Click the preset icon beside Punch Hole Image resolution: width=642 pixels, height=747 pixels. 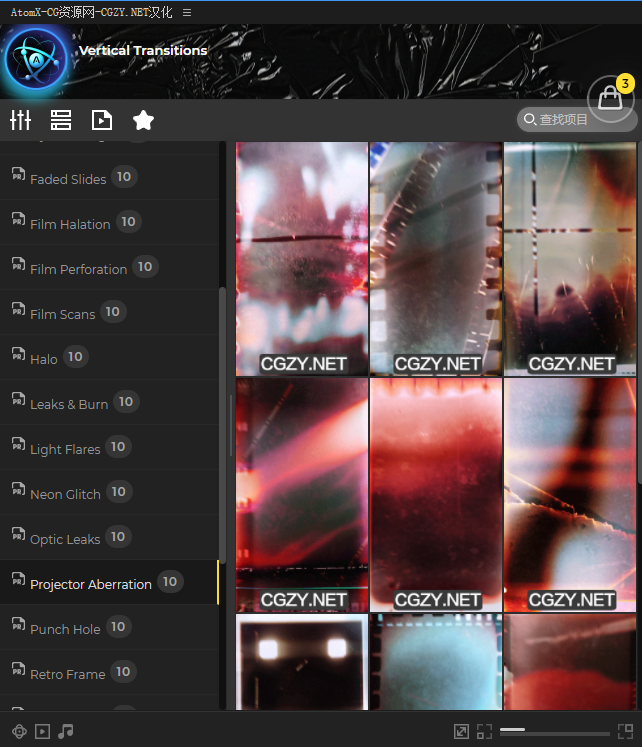19,624
